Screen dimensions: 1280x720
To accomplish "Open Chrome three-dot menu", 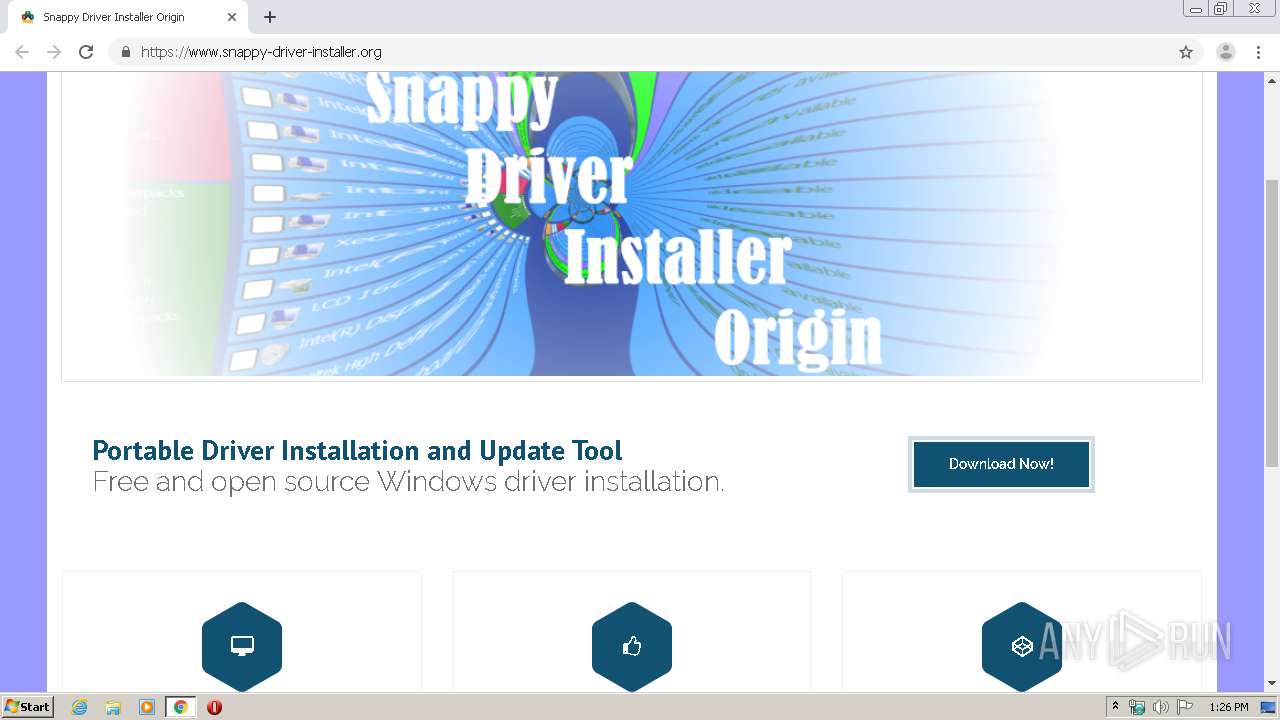I will 1259,52.
